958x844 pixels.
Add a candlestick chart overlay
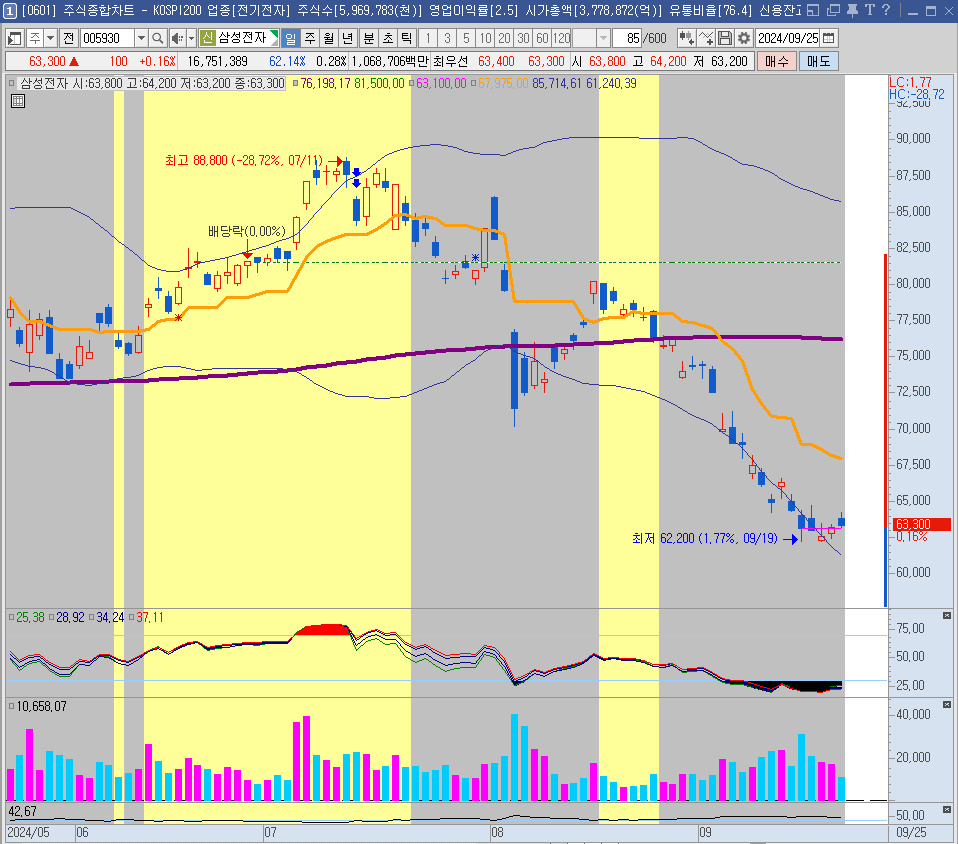686,39
